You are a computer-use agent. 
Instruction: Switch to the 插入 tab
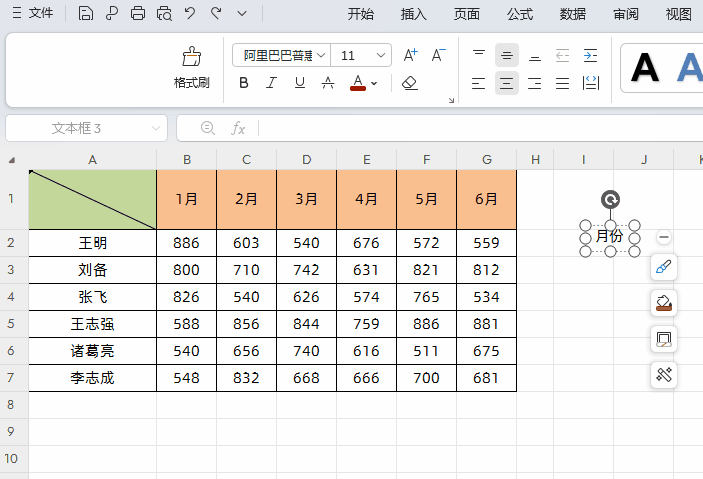coord(413,14)
